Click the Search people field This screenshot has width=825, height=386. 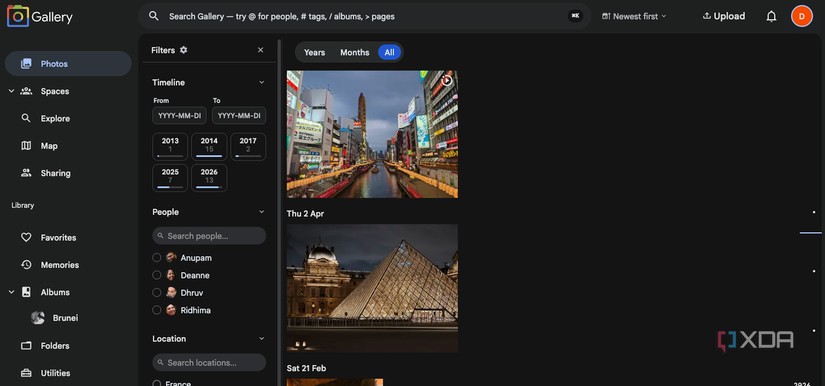(x=209, y=236)
